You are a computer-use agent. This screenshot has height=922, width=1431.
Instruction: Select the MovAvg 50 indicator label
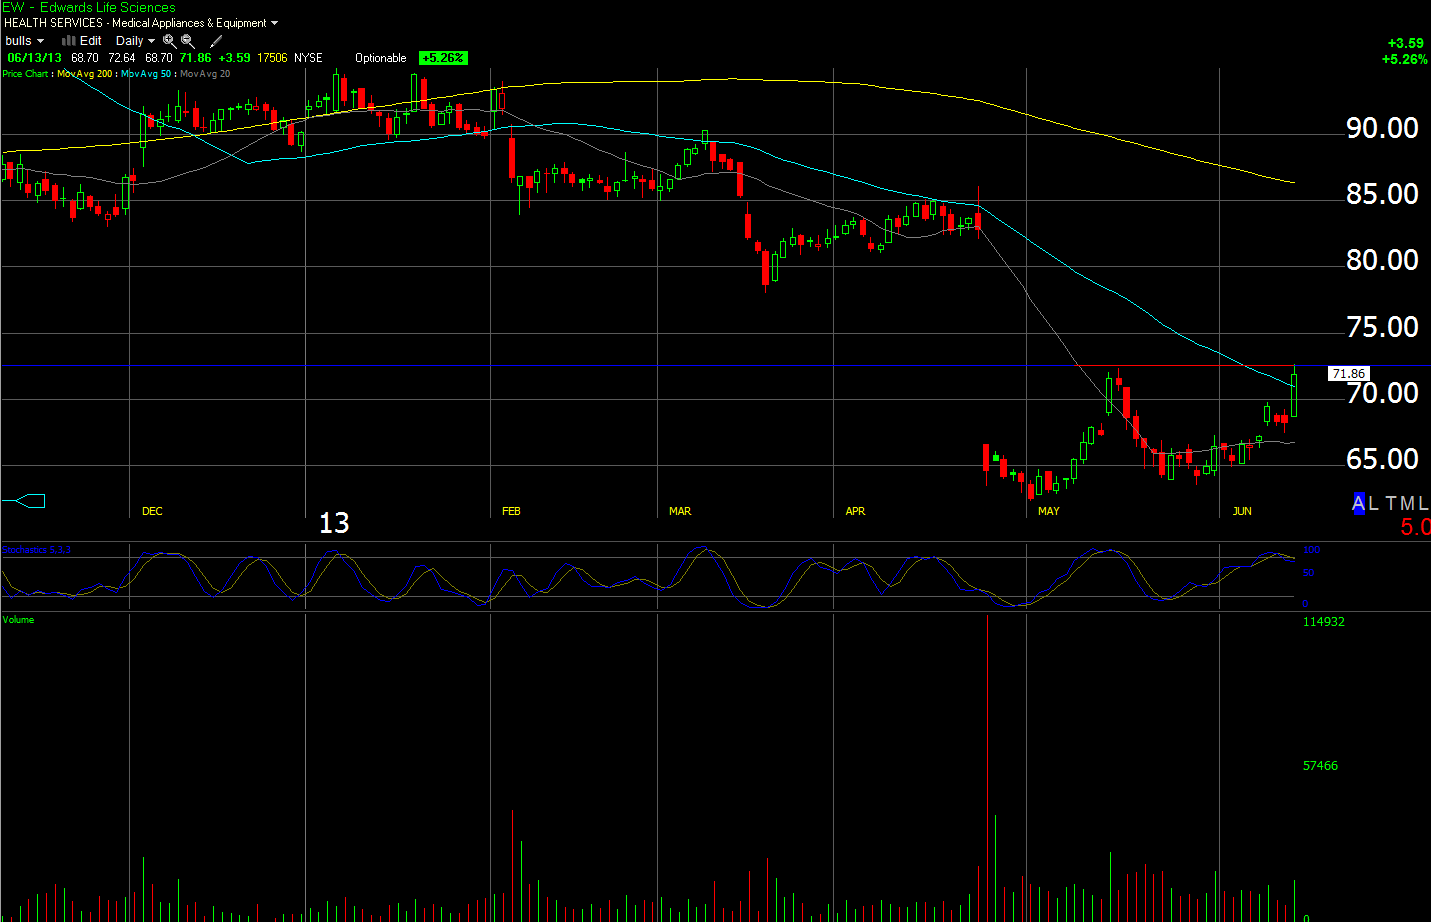146,74
